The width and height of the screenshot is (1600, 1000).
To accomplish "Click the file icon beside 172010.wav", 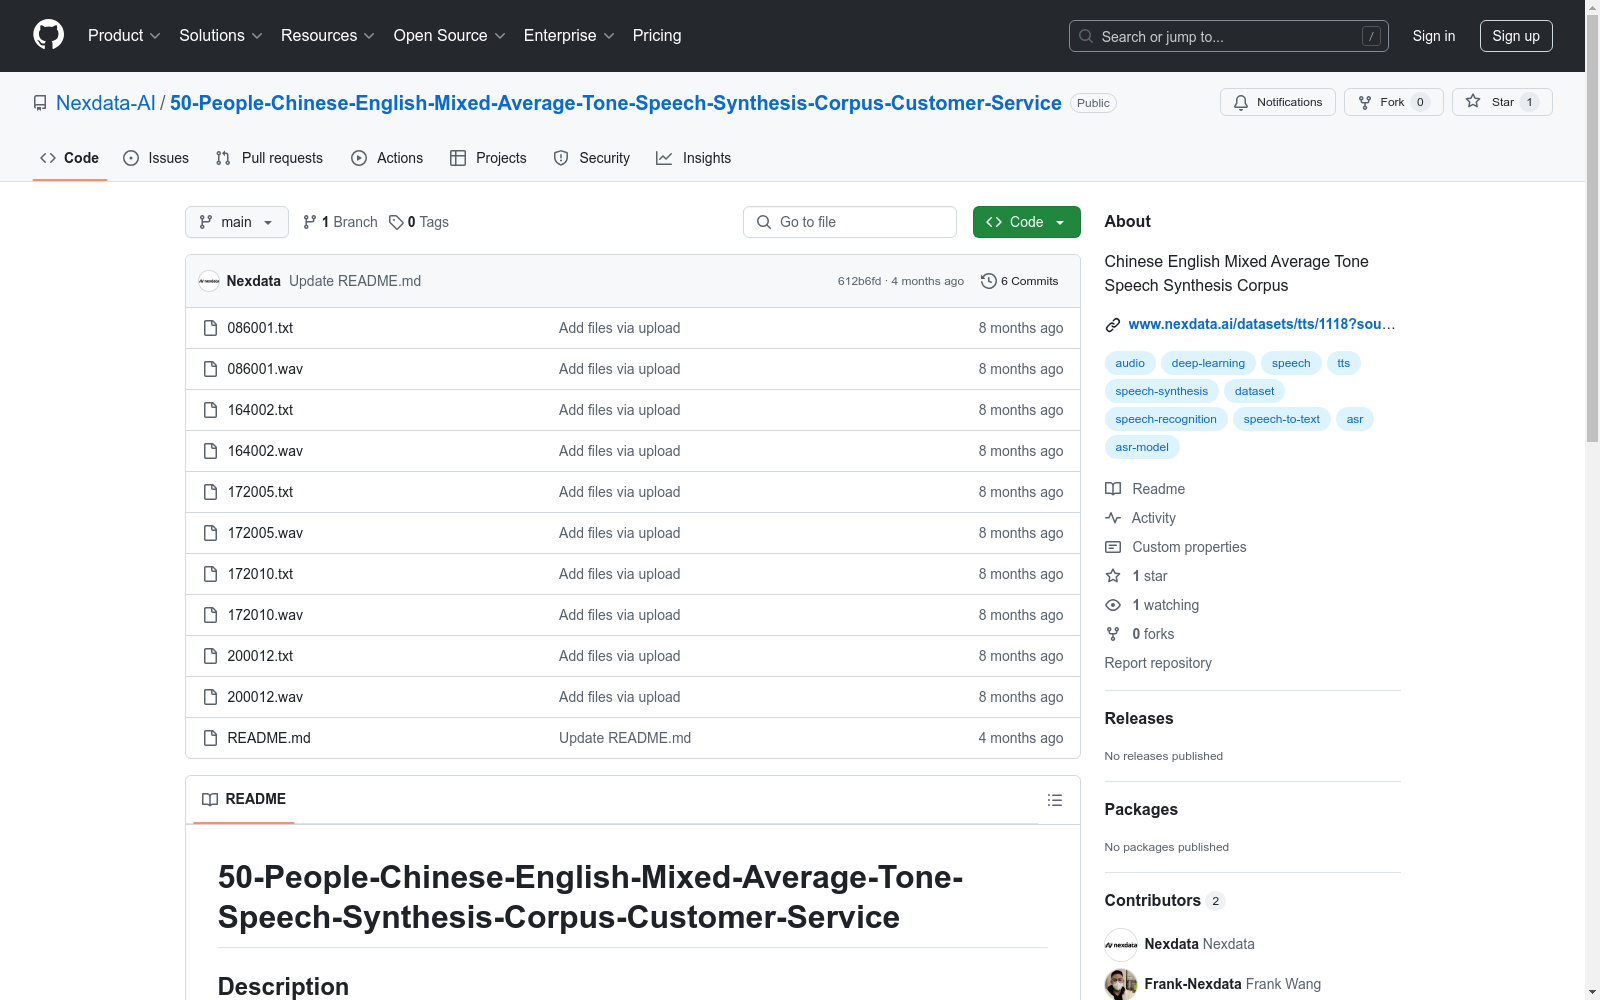I will click(x=210, y=615).
